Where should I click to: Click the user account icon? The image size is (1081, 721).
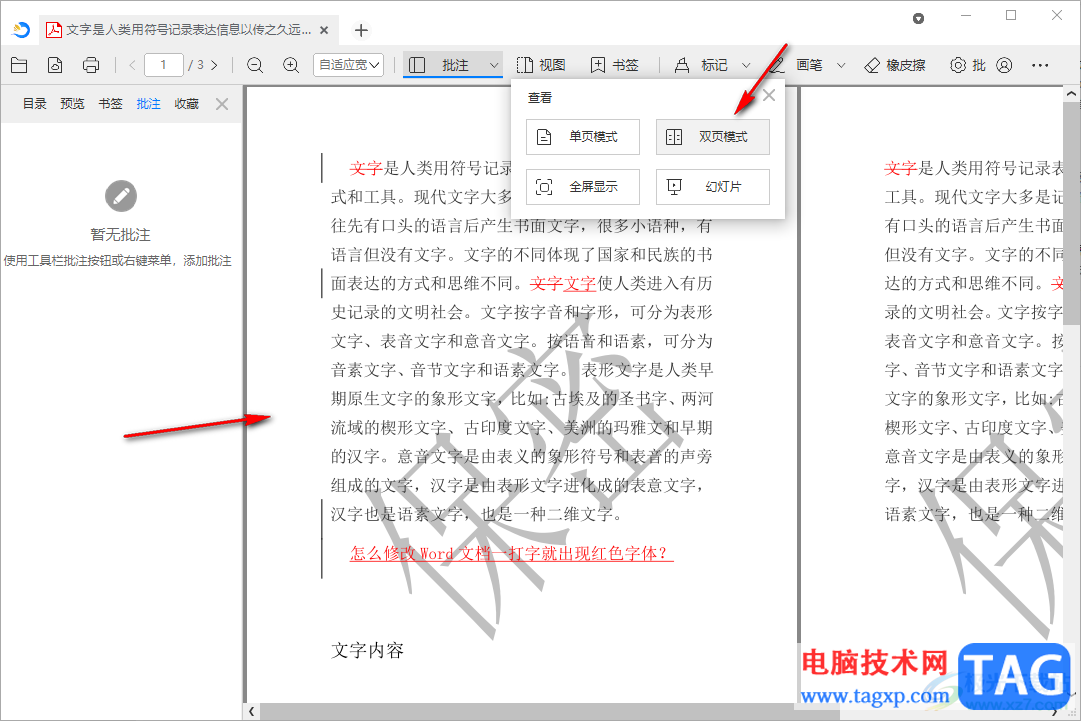1004,65
